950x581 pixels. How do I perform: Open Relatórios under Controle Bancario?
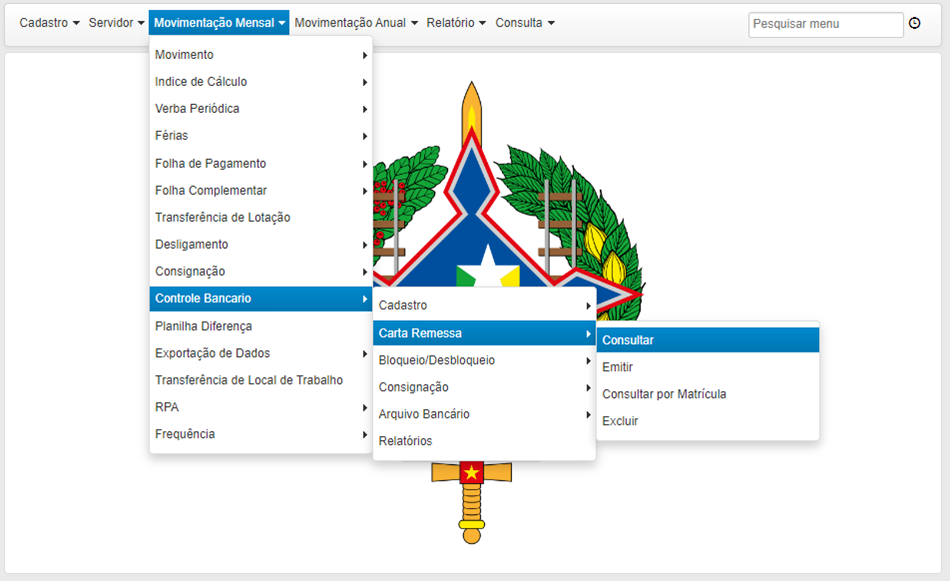tap(484, 441)
